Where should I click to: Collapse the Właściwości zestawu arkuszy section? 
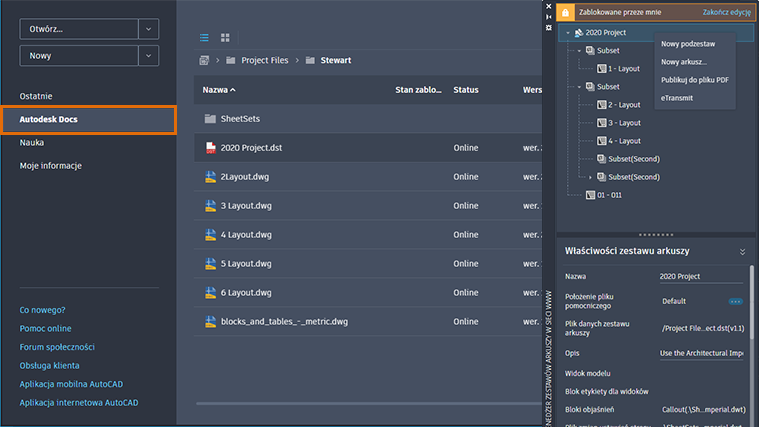point(742,252)
